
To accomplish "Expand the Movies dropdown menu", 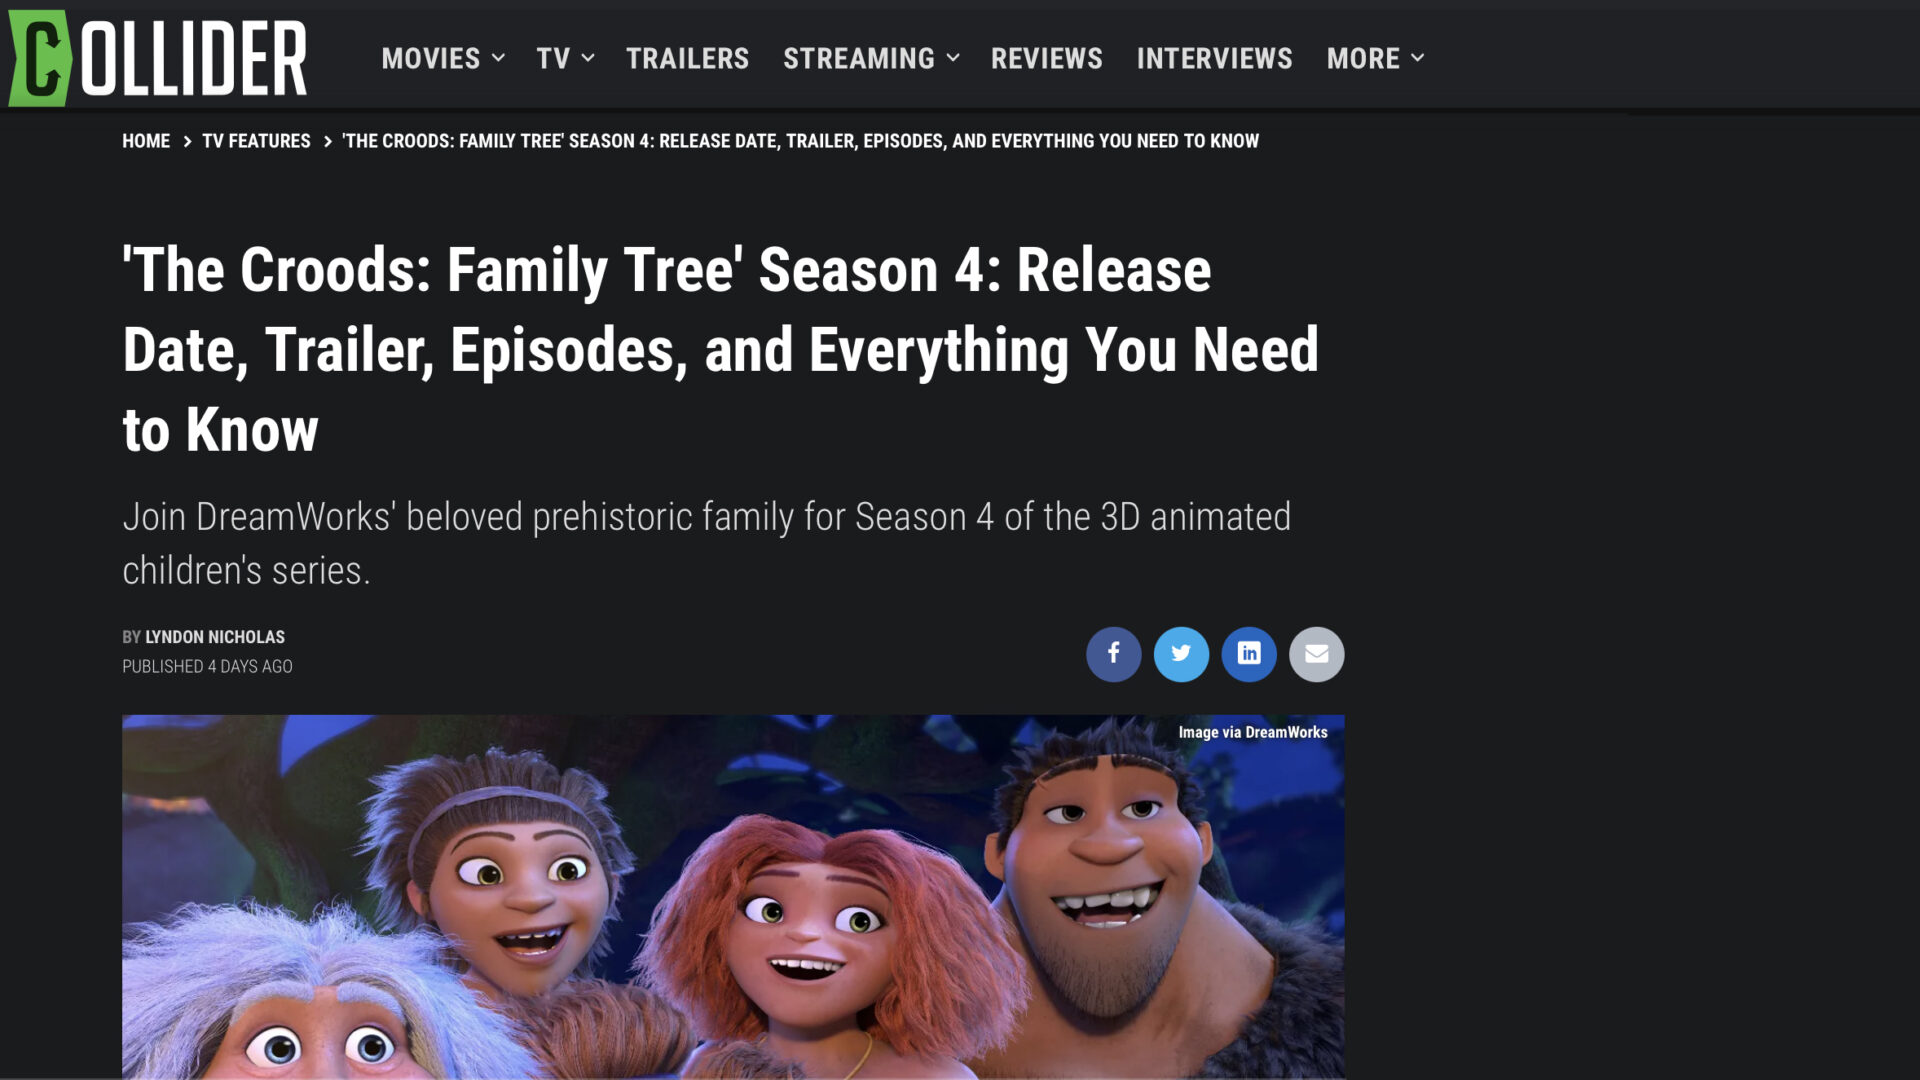I will [443, 58].
